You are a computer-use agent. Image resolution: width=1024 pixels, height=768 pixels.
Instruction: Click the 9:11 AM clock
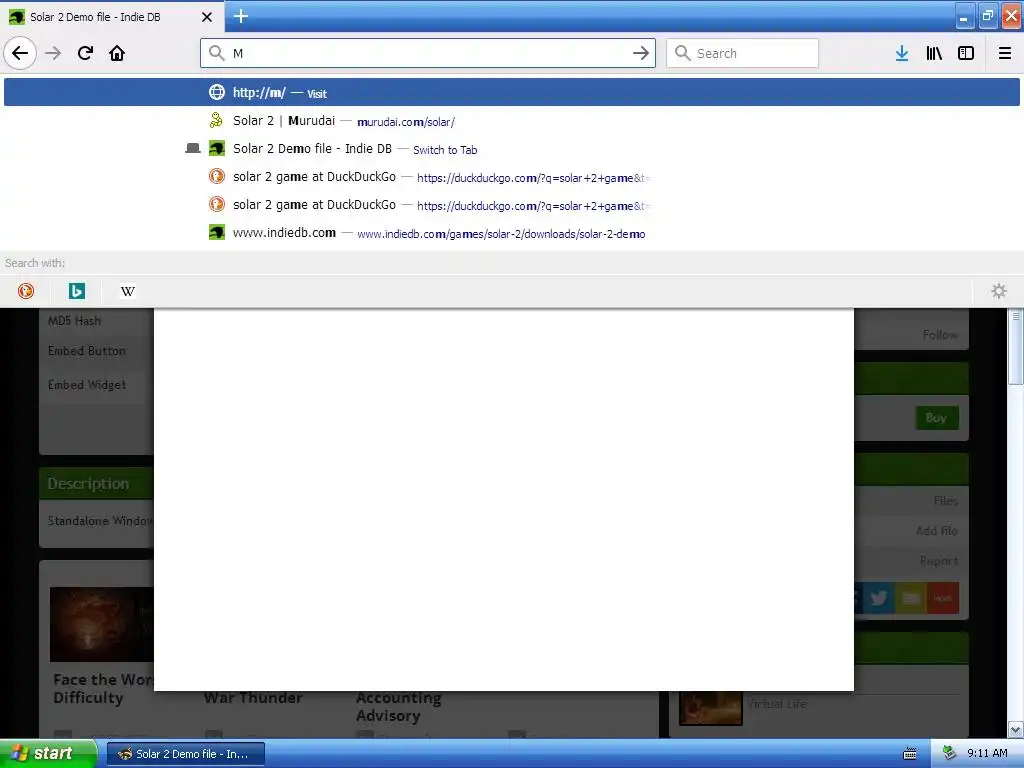click(987, 753)
